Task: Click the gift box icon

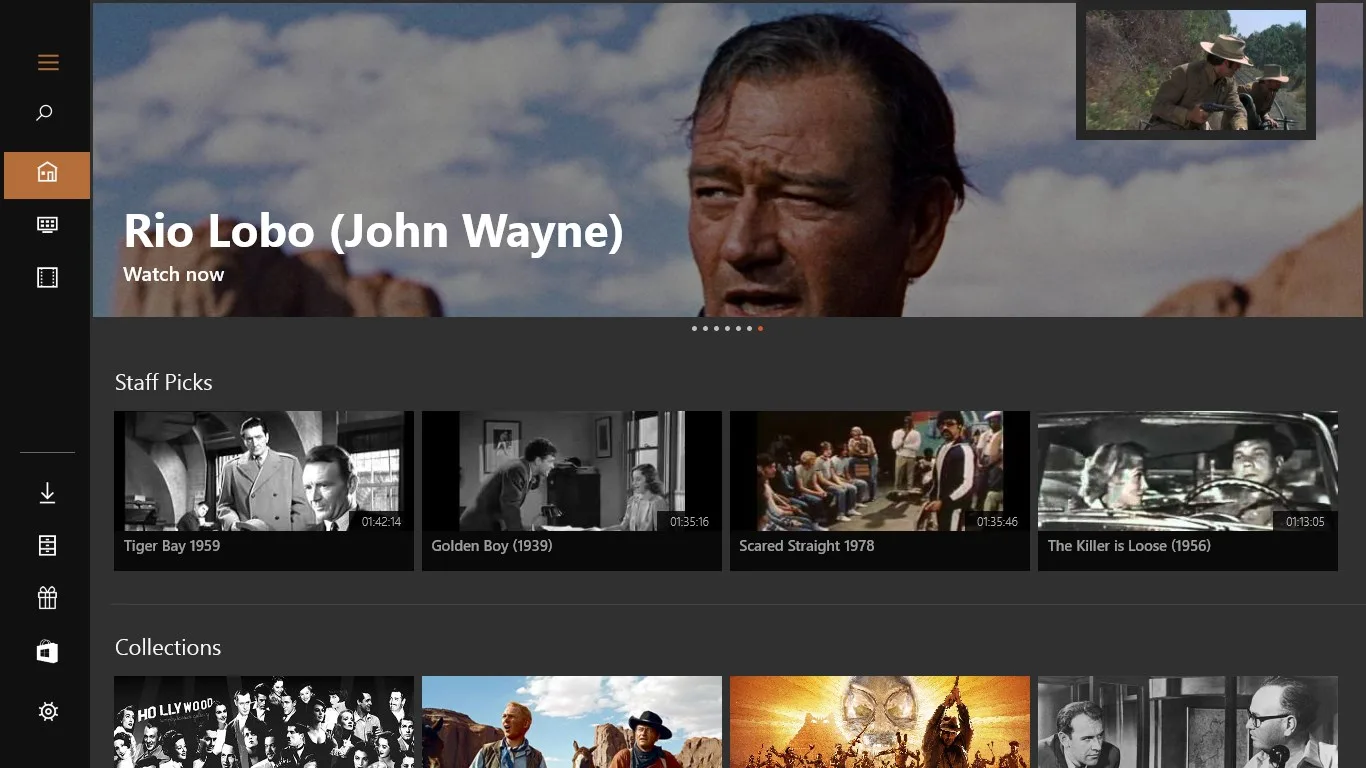Action: 47,597
